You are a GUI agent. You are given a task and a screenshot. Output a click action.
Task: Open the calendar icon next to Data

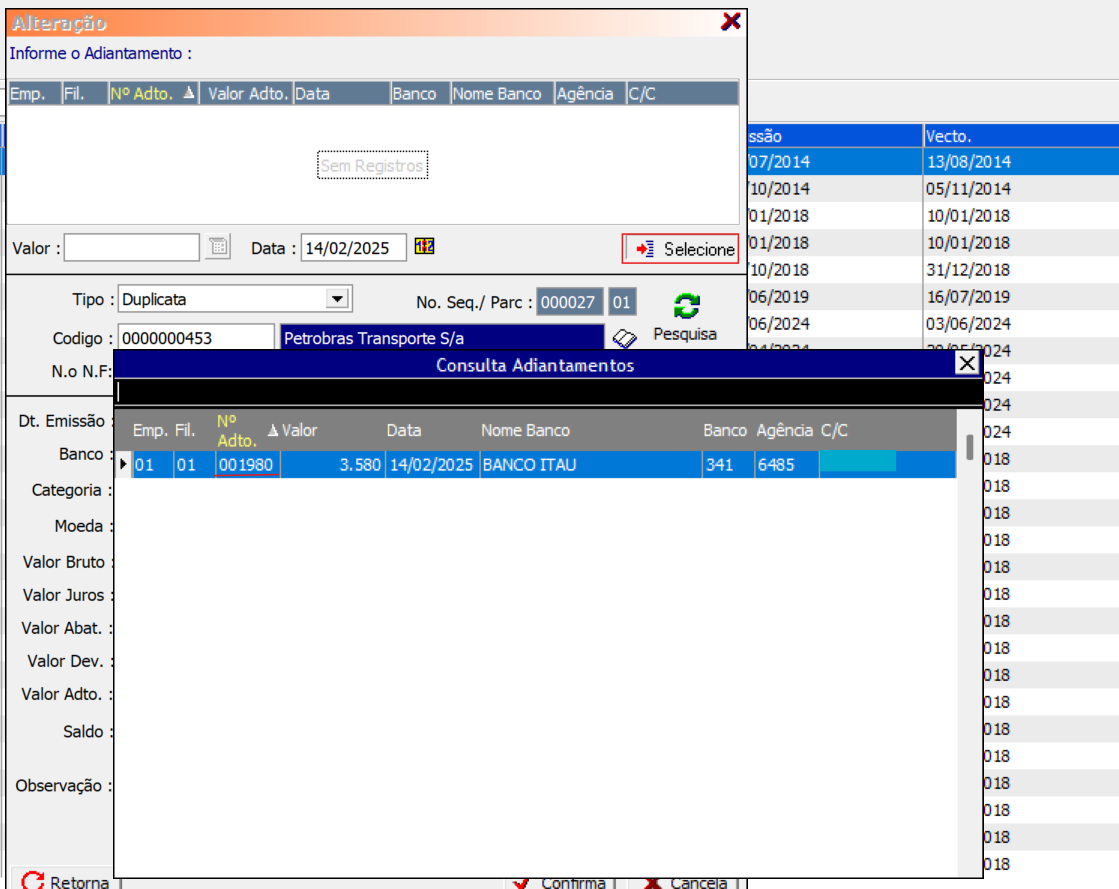(x=424, y=247)
